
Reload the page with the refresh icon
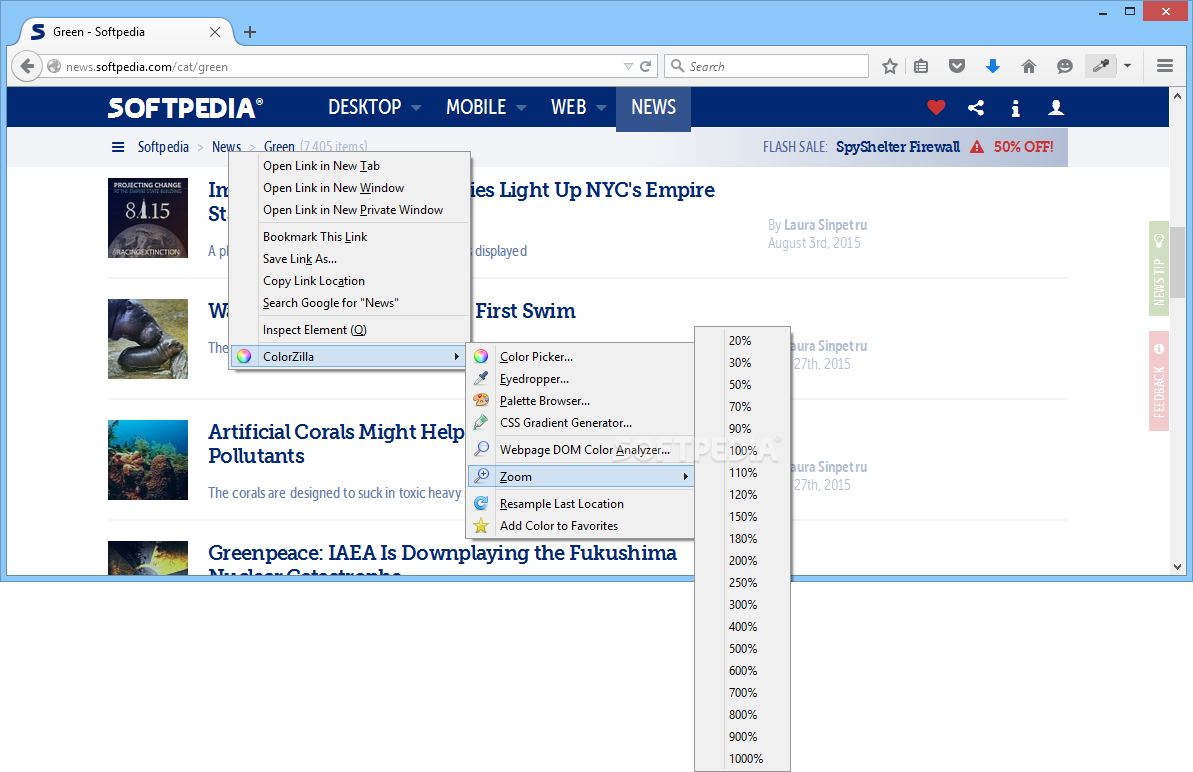point(646,66)
